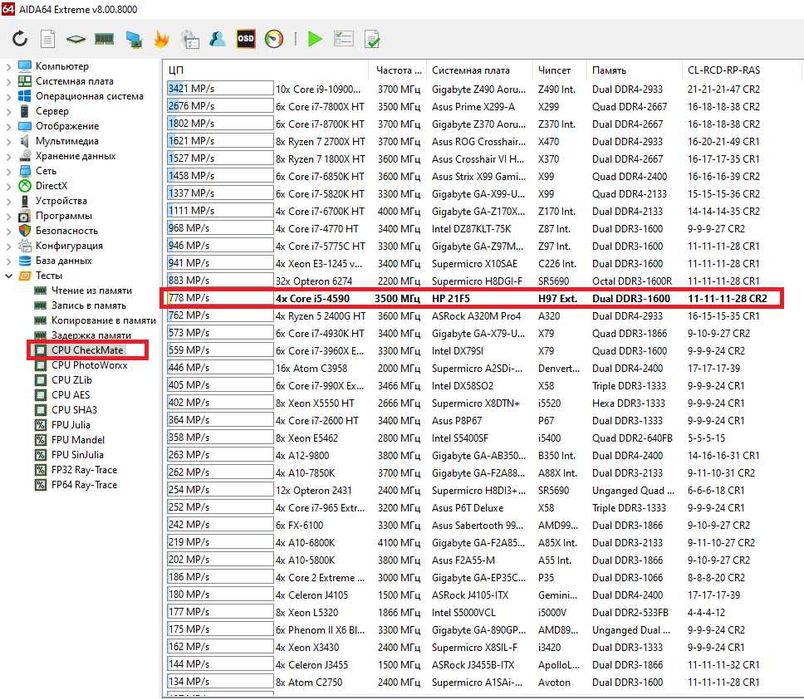This screenshot has height=699, width=804.
Task: Click the Refresh toolbar icon
Action: (x=19, y=39)
